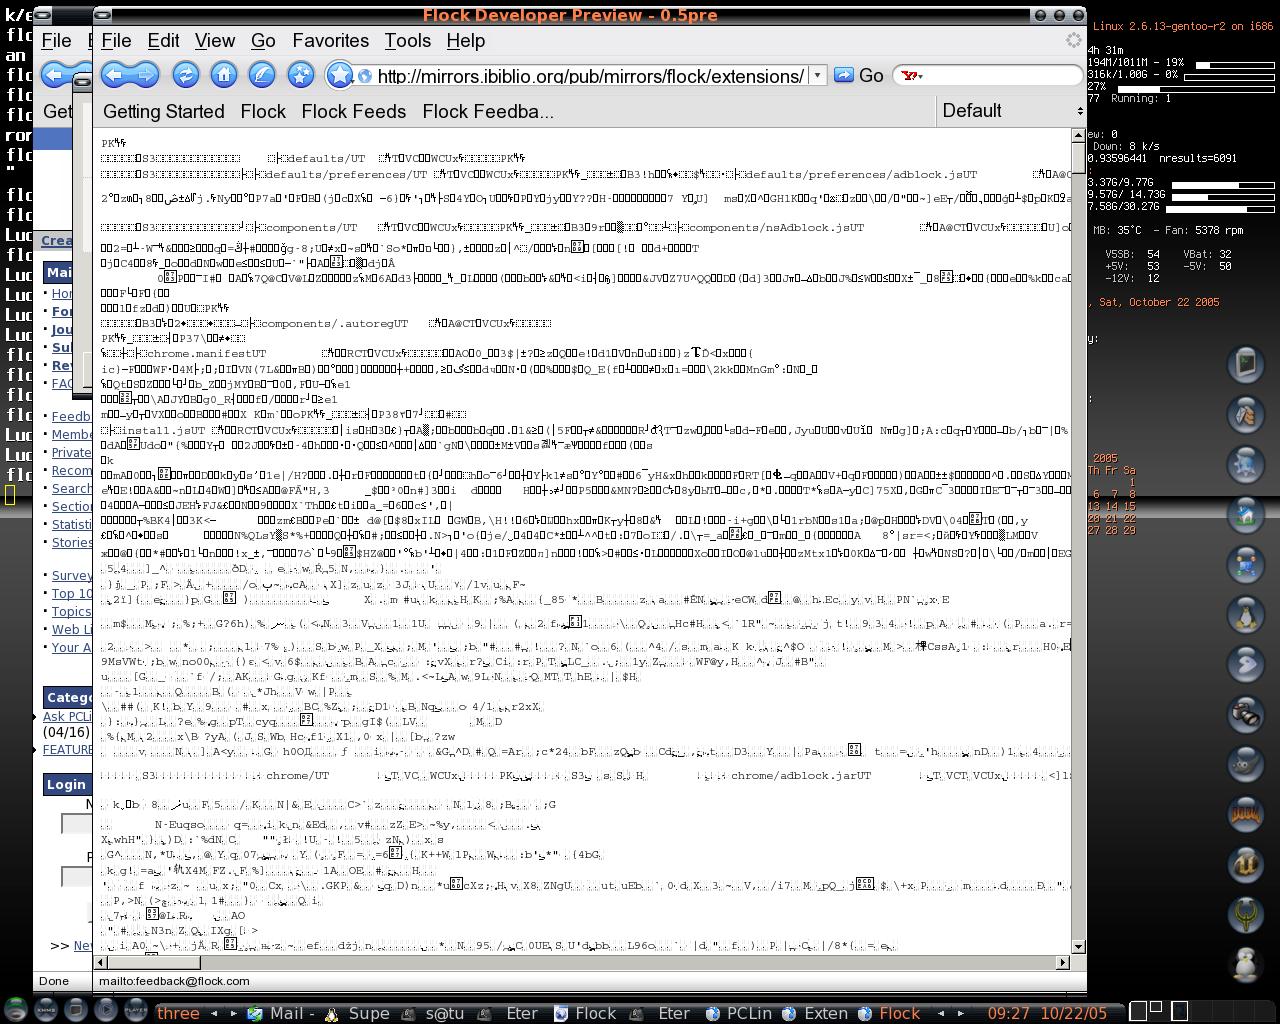1280x1024 pixels.
Task: Go back with the Flock back arrow
Action: click(x=115, y=75)
